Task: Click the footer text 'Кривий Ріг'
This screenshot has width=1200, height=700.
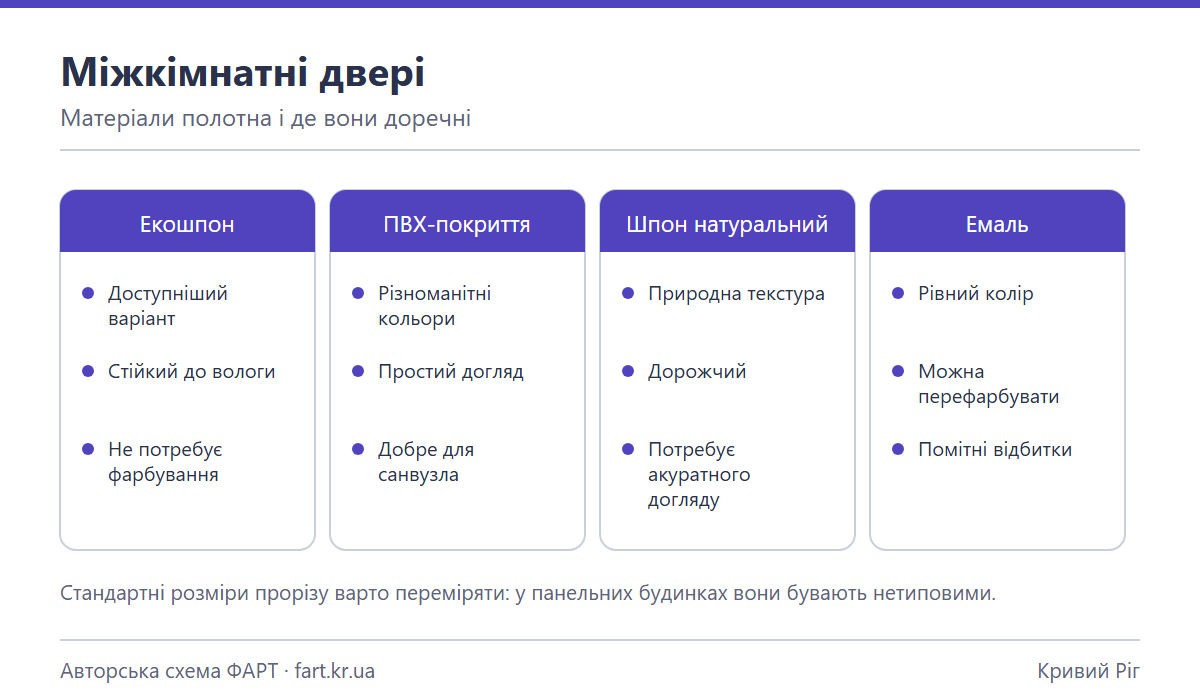Action: [1089, 670]
